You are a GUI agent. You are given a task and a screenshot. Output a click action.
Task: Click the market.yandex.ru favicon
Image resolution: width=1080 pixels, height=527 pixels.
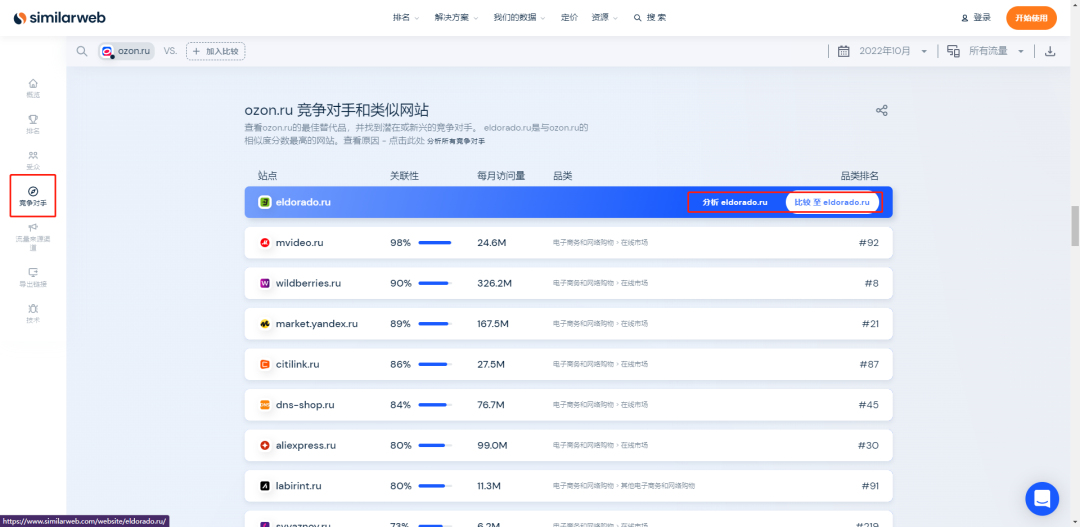pos(264,324)
